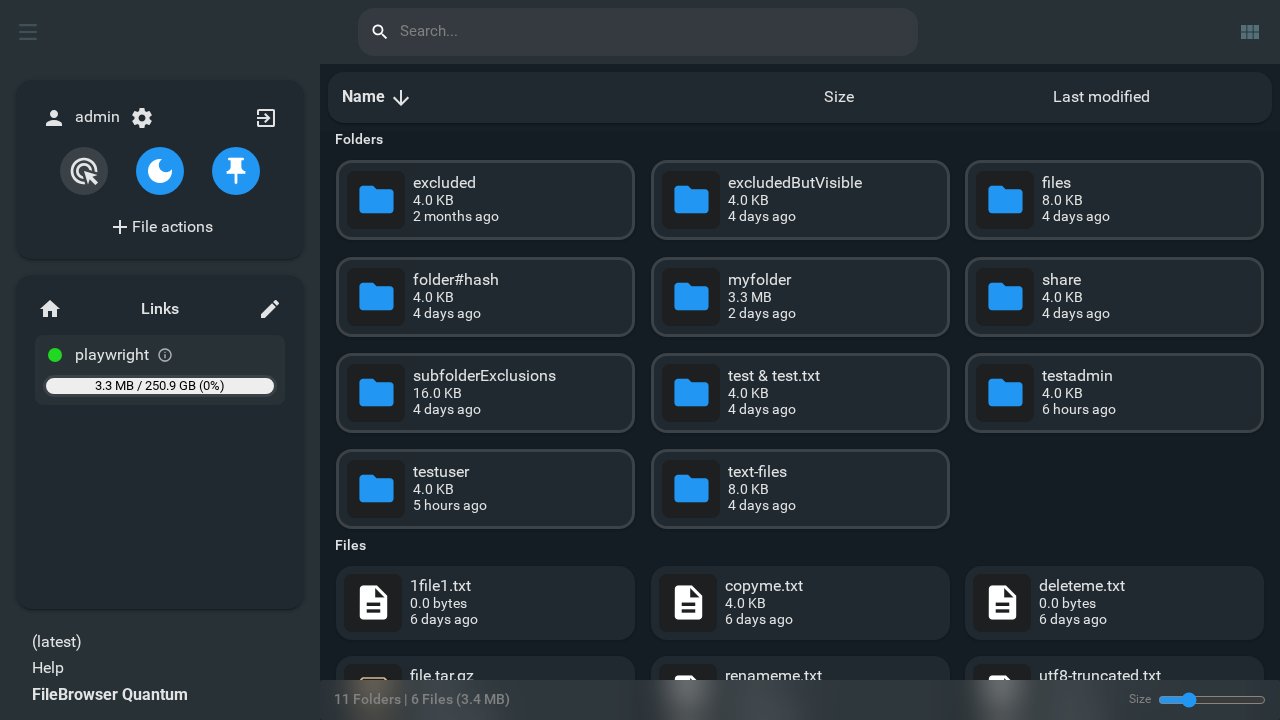Click the admin user profile icon
This screenshot has width=1280, height=720.
click(54, 118)
